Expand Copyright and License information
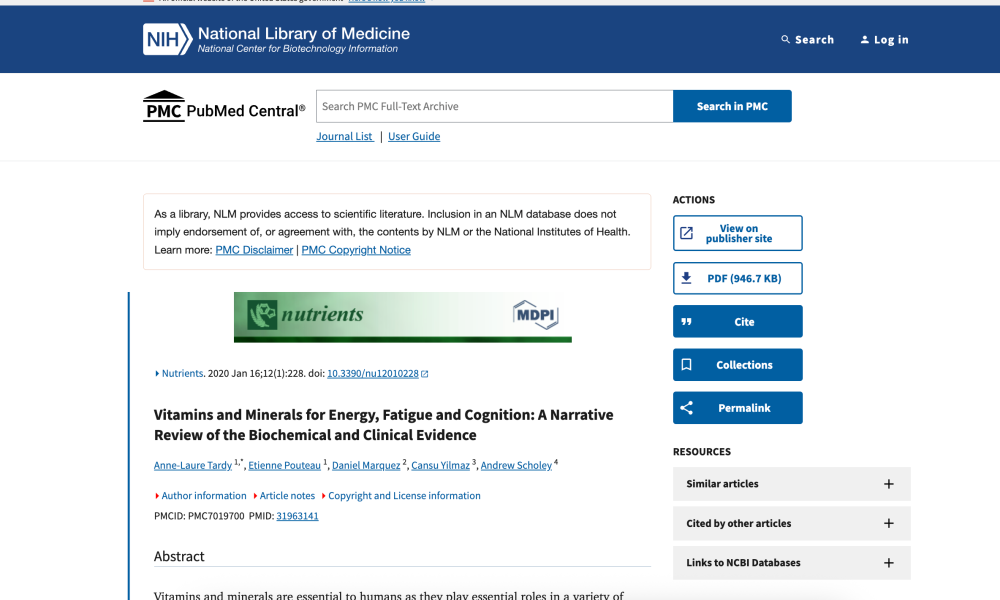 coord(401,495)
